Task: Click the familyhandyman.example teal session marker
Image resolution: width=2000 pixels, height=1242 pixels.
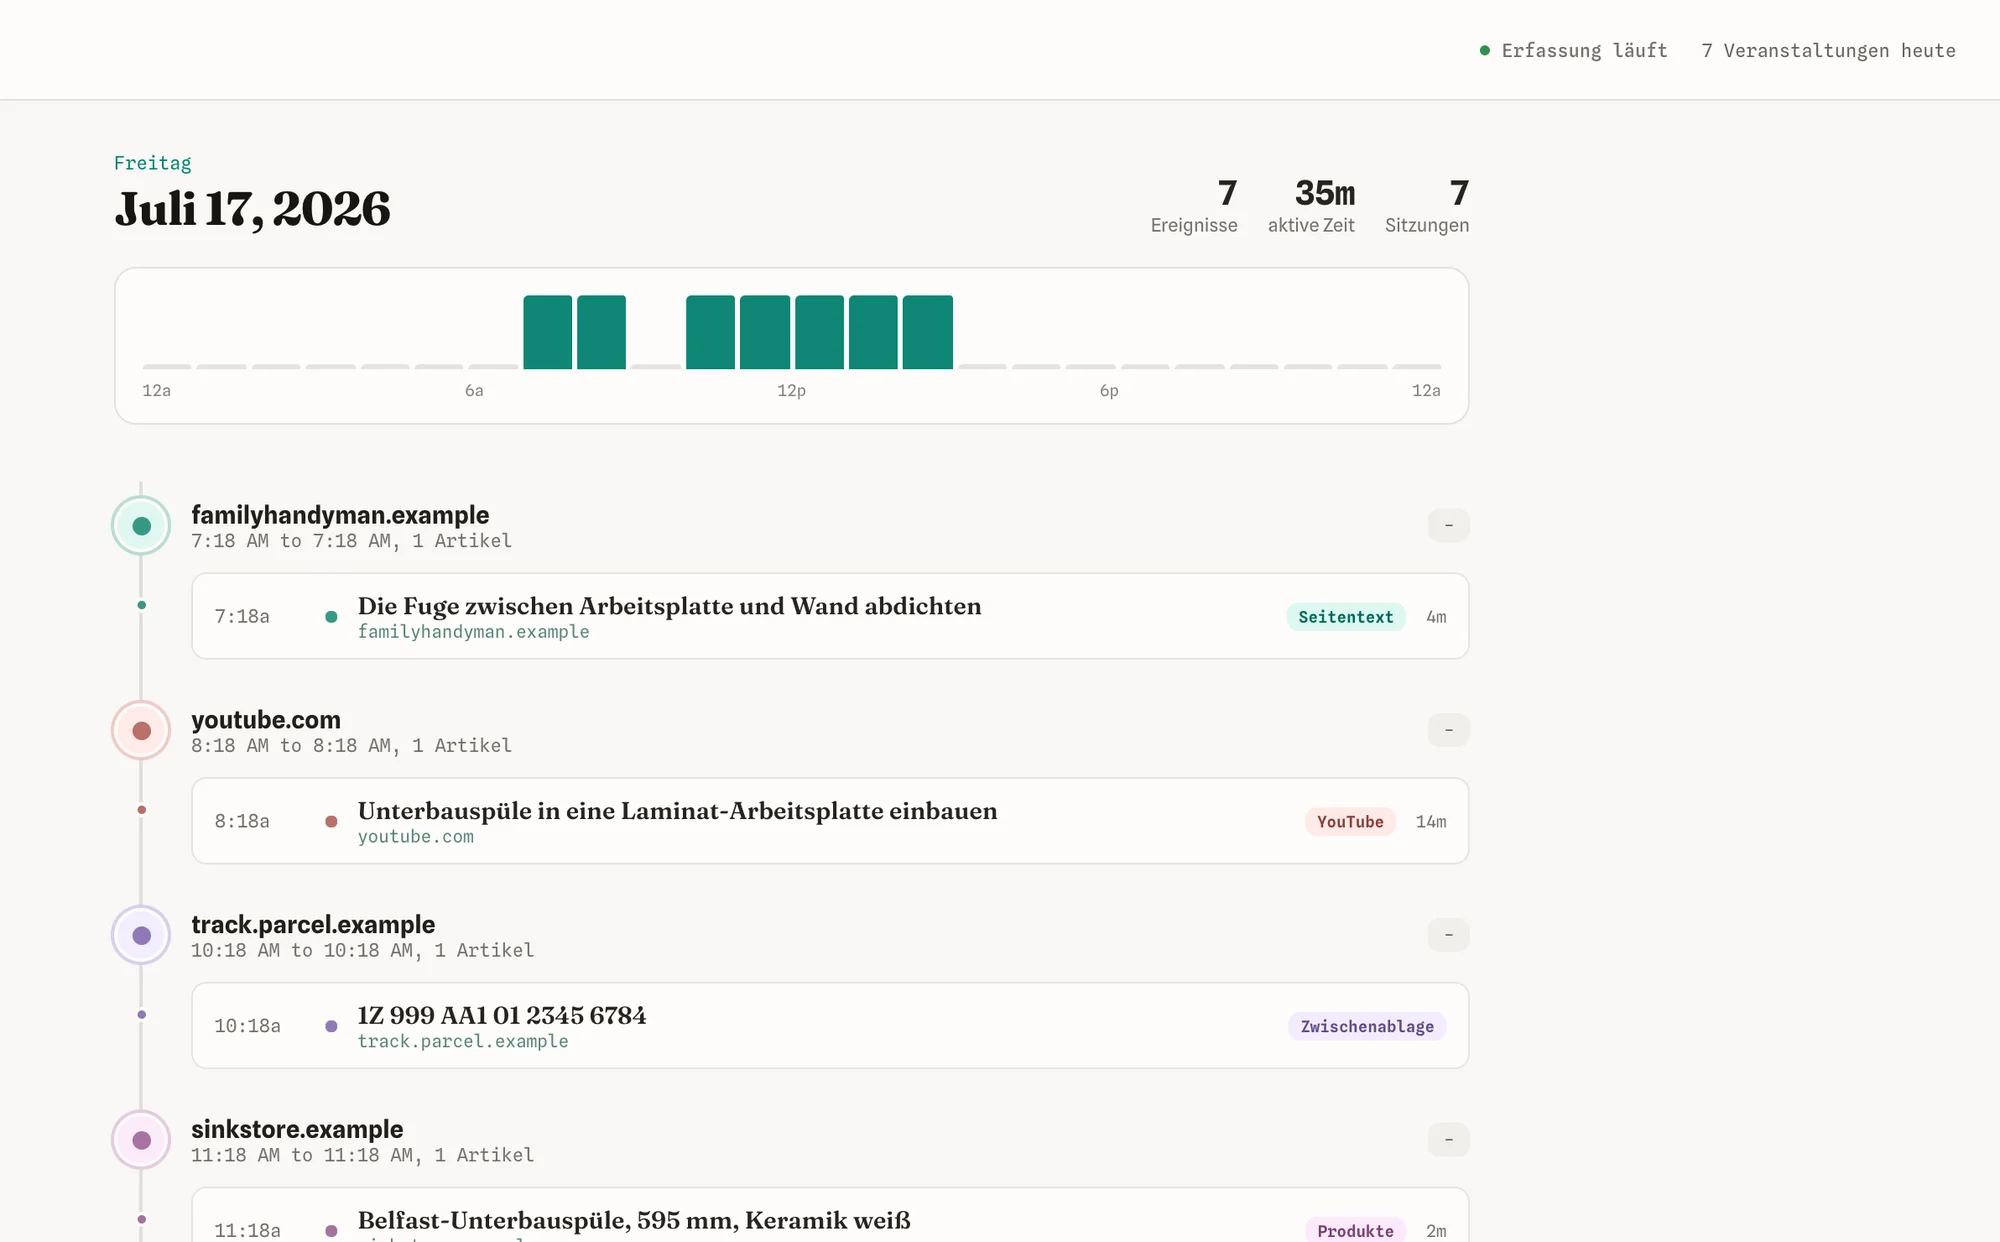Action: [x=141, y=526]
